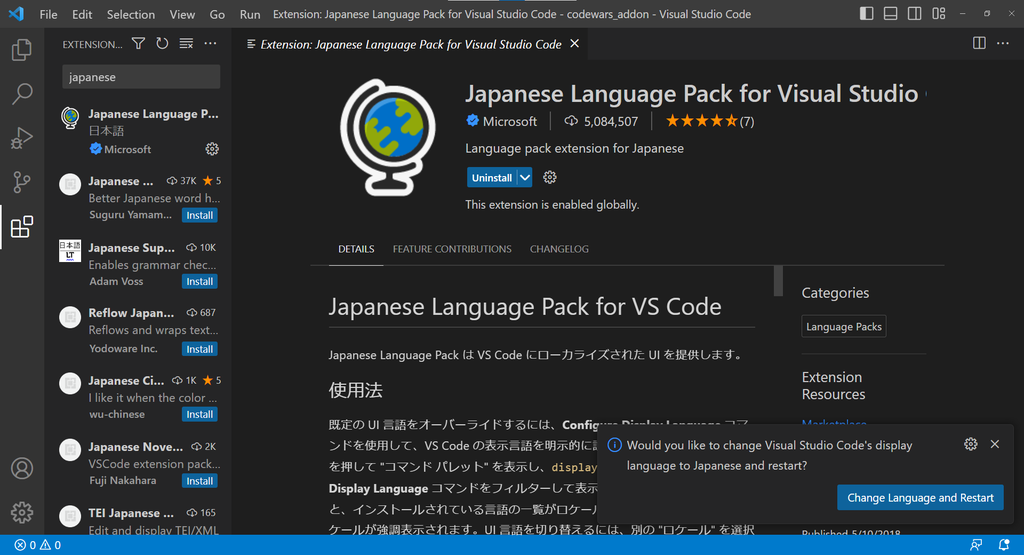Switch to the Feature Contributions tab
This screenshot has height=555, width=1024.
tap(451, 249)
